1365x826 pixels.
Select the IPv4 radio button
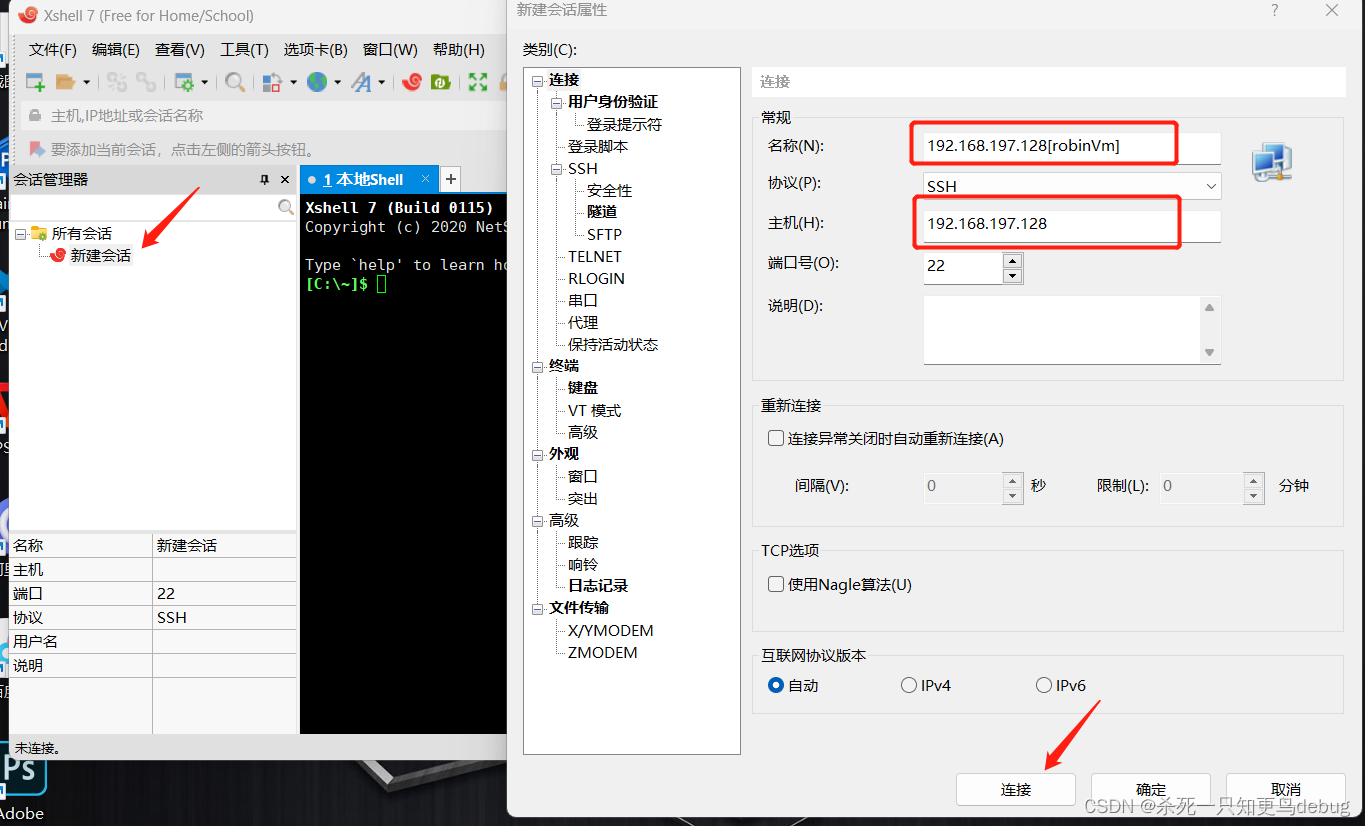tap(909, 685)
